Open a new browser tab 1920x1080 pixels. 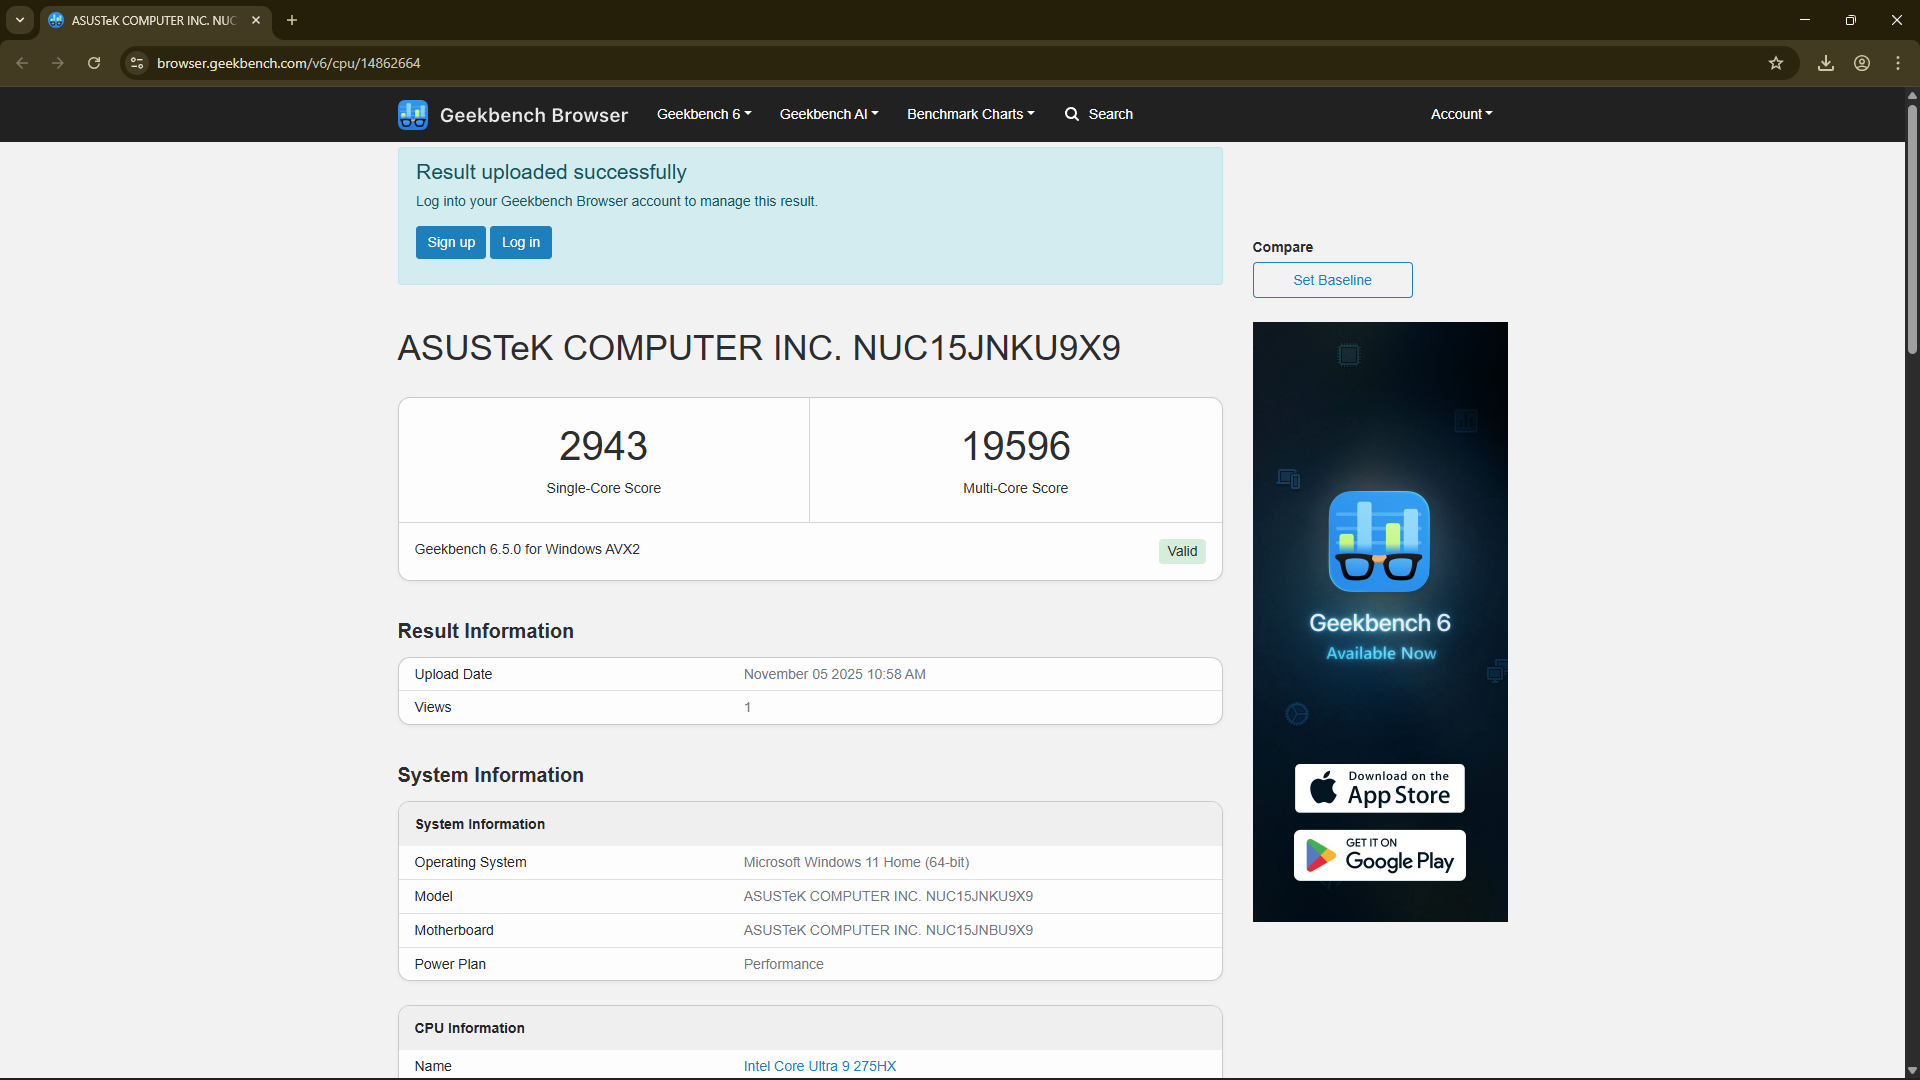point(292,20)
